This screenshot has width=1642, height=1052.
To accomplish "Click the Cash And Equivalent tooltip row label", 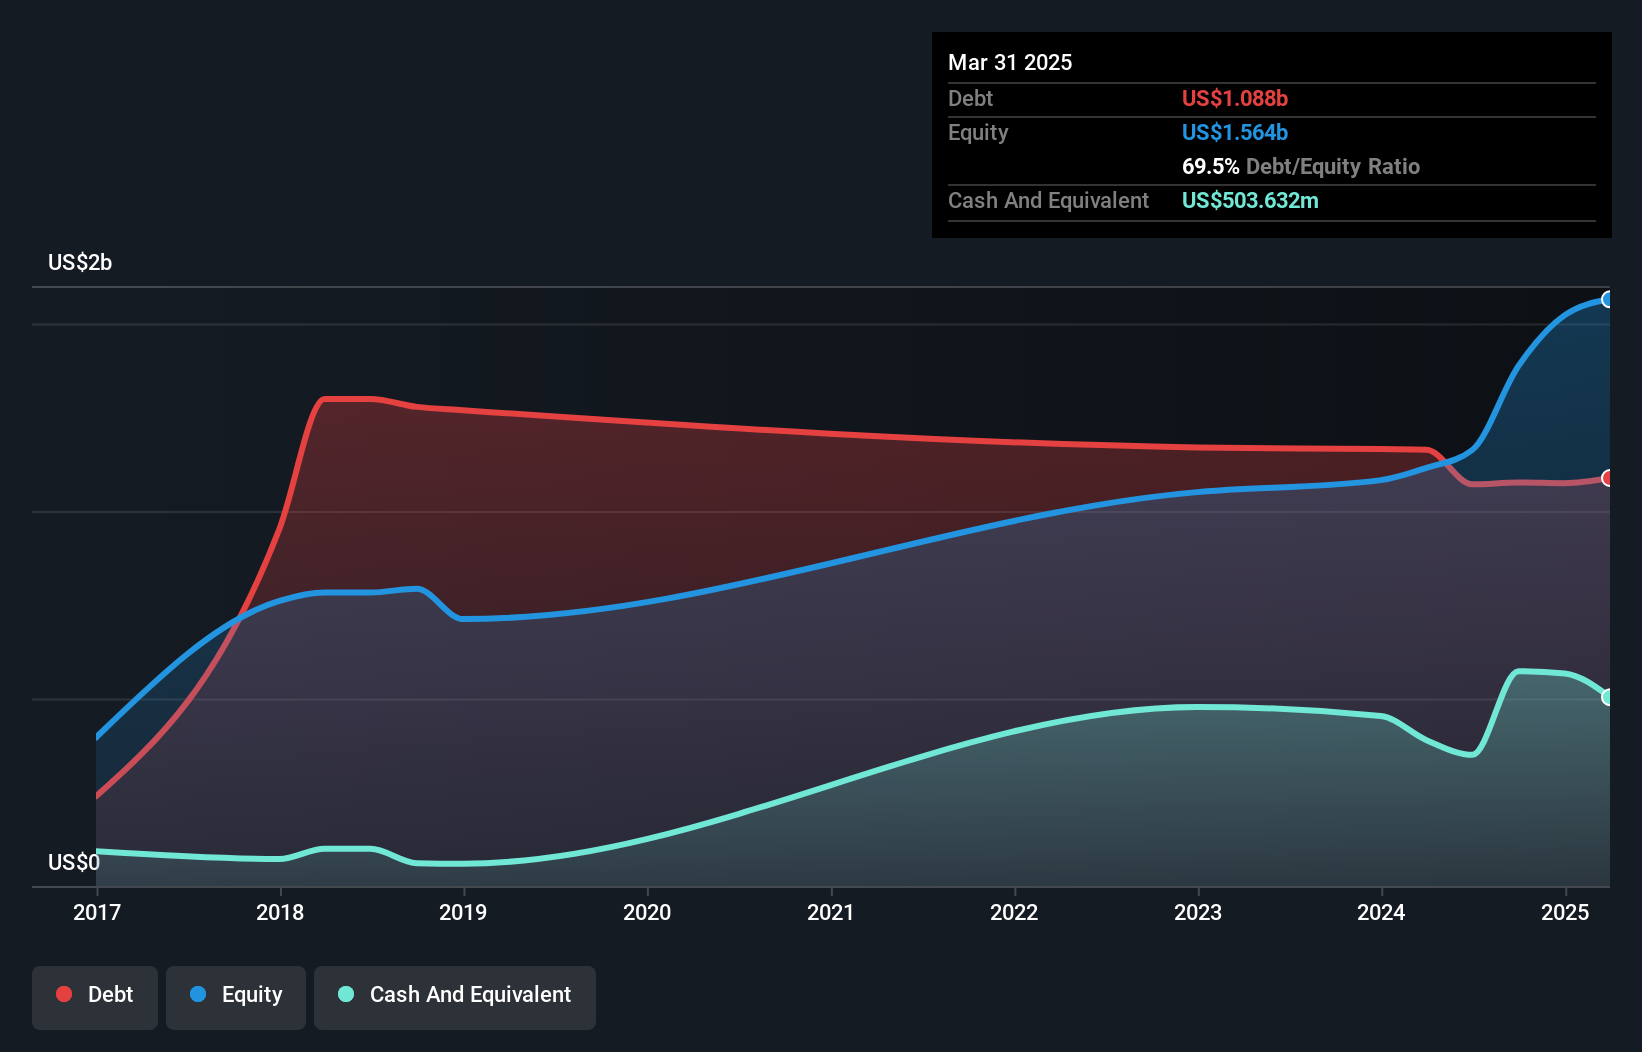I will (1048, 200).
